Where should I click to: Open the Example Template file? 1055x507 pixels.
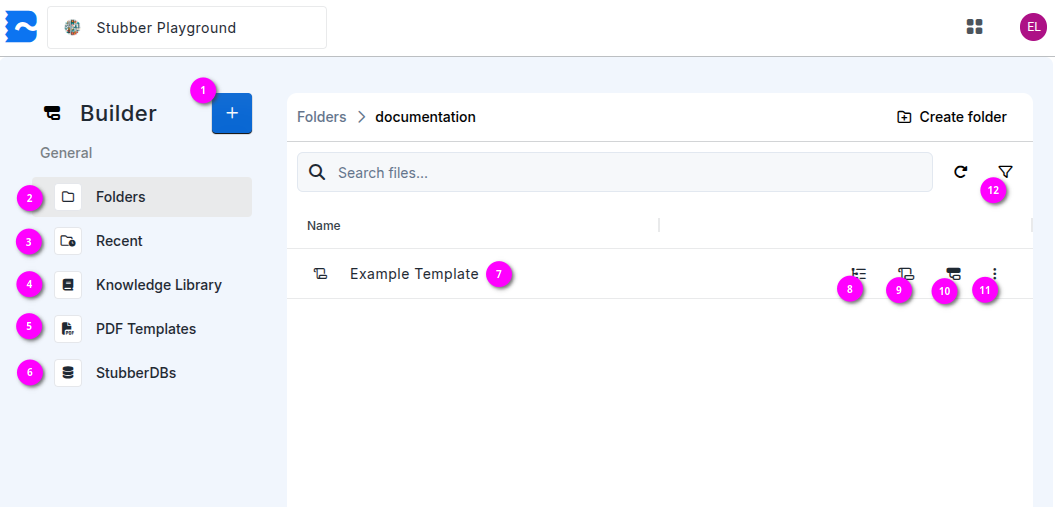point(413,274)
